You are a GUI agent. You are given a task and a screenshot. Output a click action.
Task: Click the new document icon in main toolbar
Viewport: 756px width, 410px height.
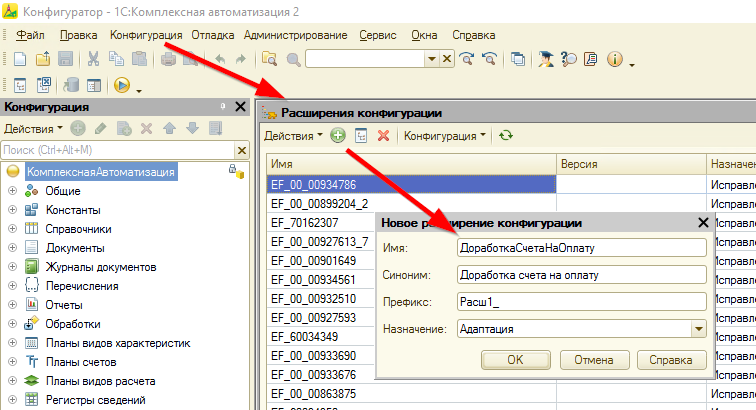click(20, 59)
